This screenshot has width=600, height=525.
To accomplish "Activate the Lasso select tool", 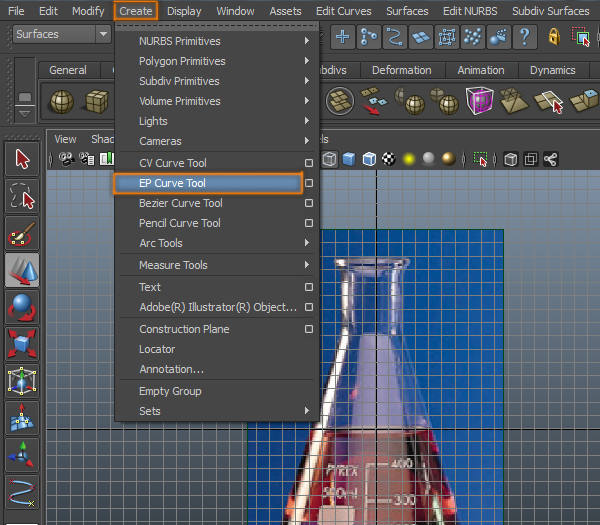I will click(x=22, y=196).
